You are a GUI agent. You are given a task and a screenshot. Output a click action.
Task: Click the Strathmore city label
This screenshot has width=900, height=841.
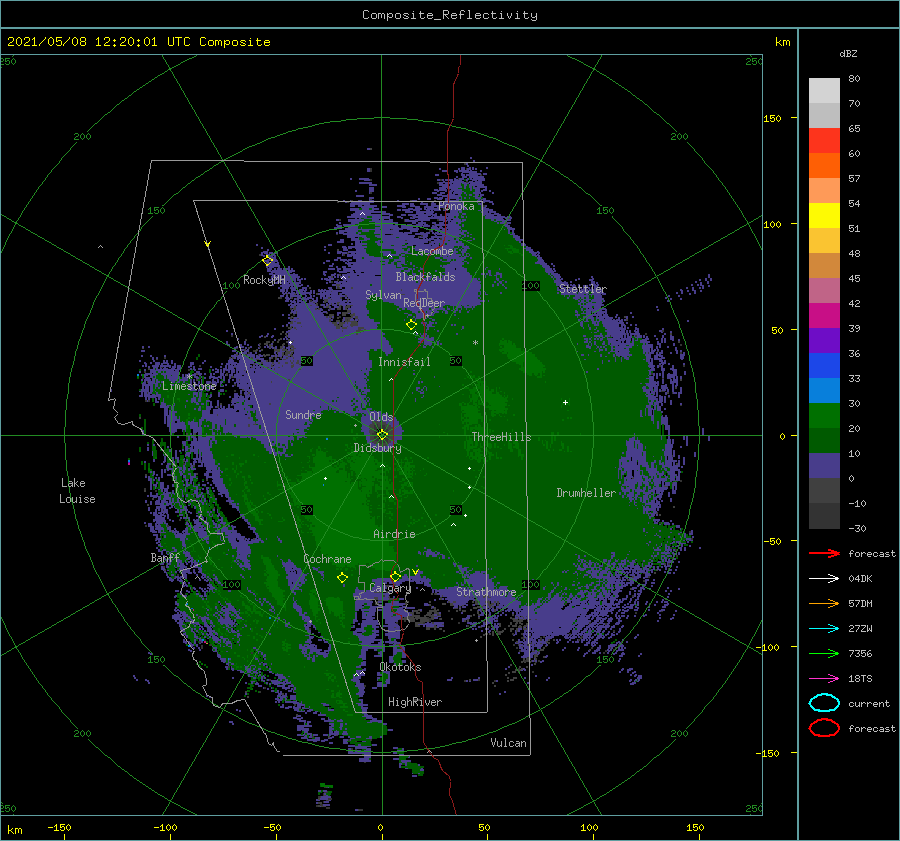click(486, 592)
